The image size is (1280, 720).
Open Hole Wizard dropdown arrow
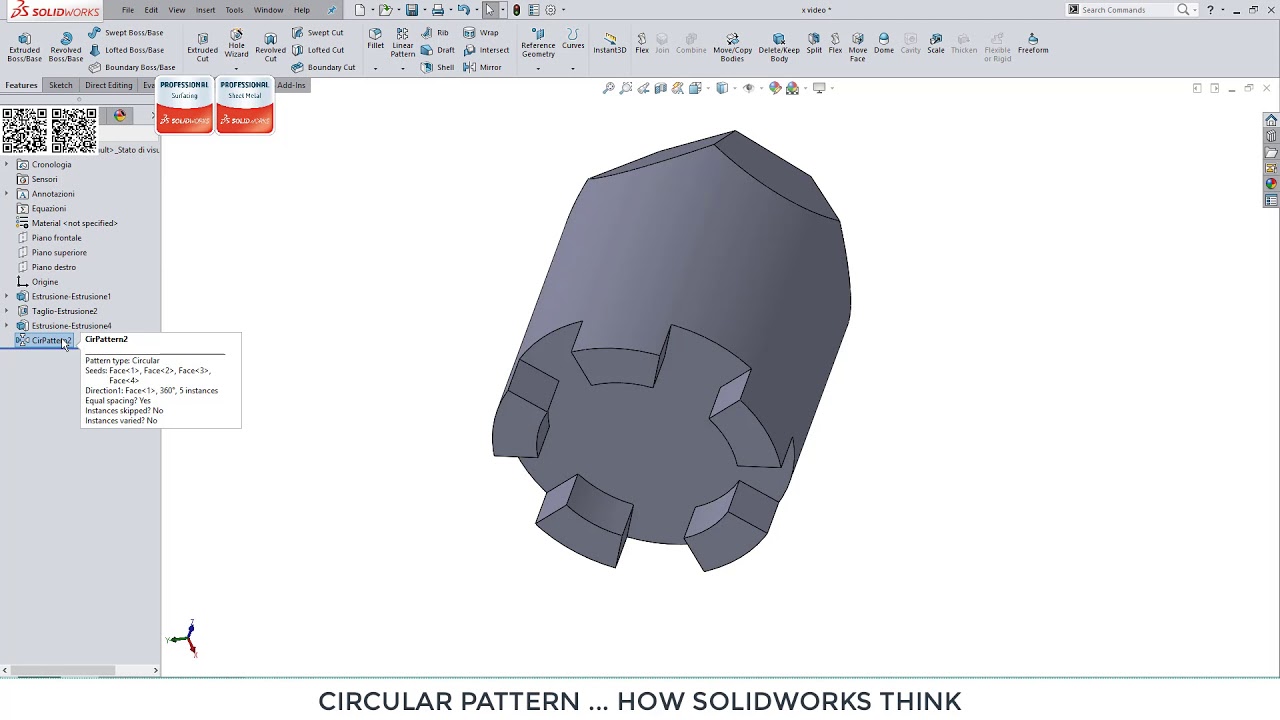(236, 68)
